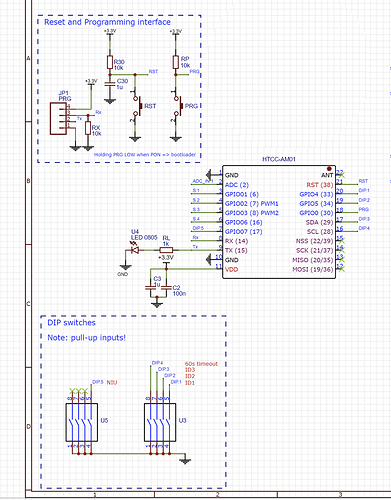Screen dimensions: 391x500
Task: Select the U3 DIP switch block
Action: tap(160, 422)
